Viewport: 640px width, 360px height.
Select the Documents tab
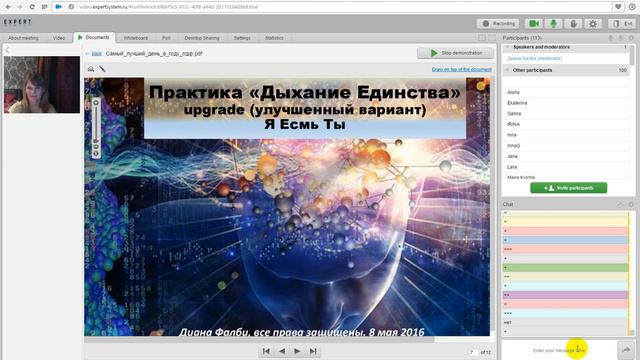pos(94,38)
